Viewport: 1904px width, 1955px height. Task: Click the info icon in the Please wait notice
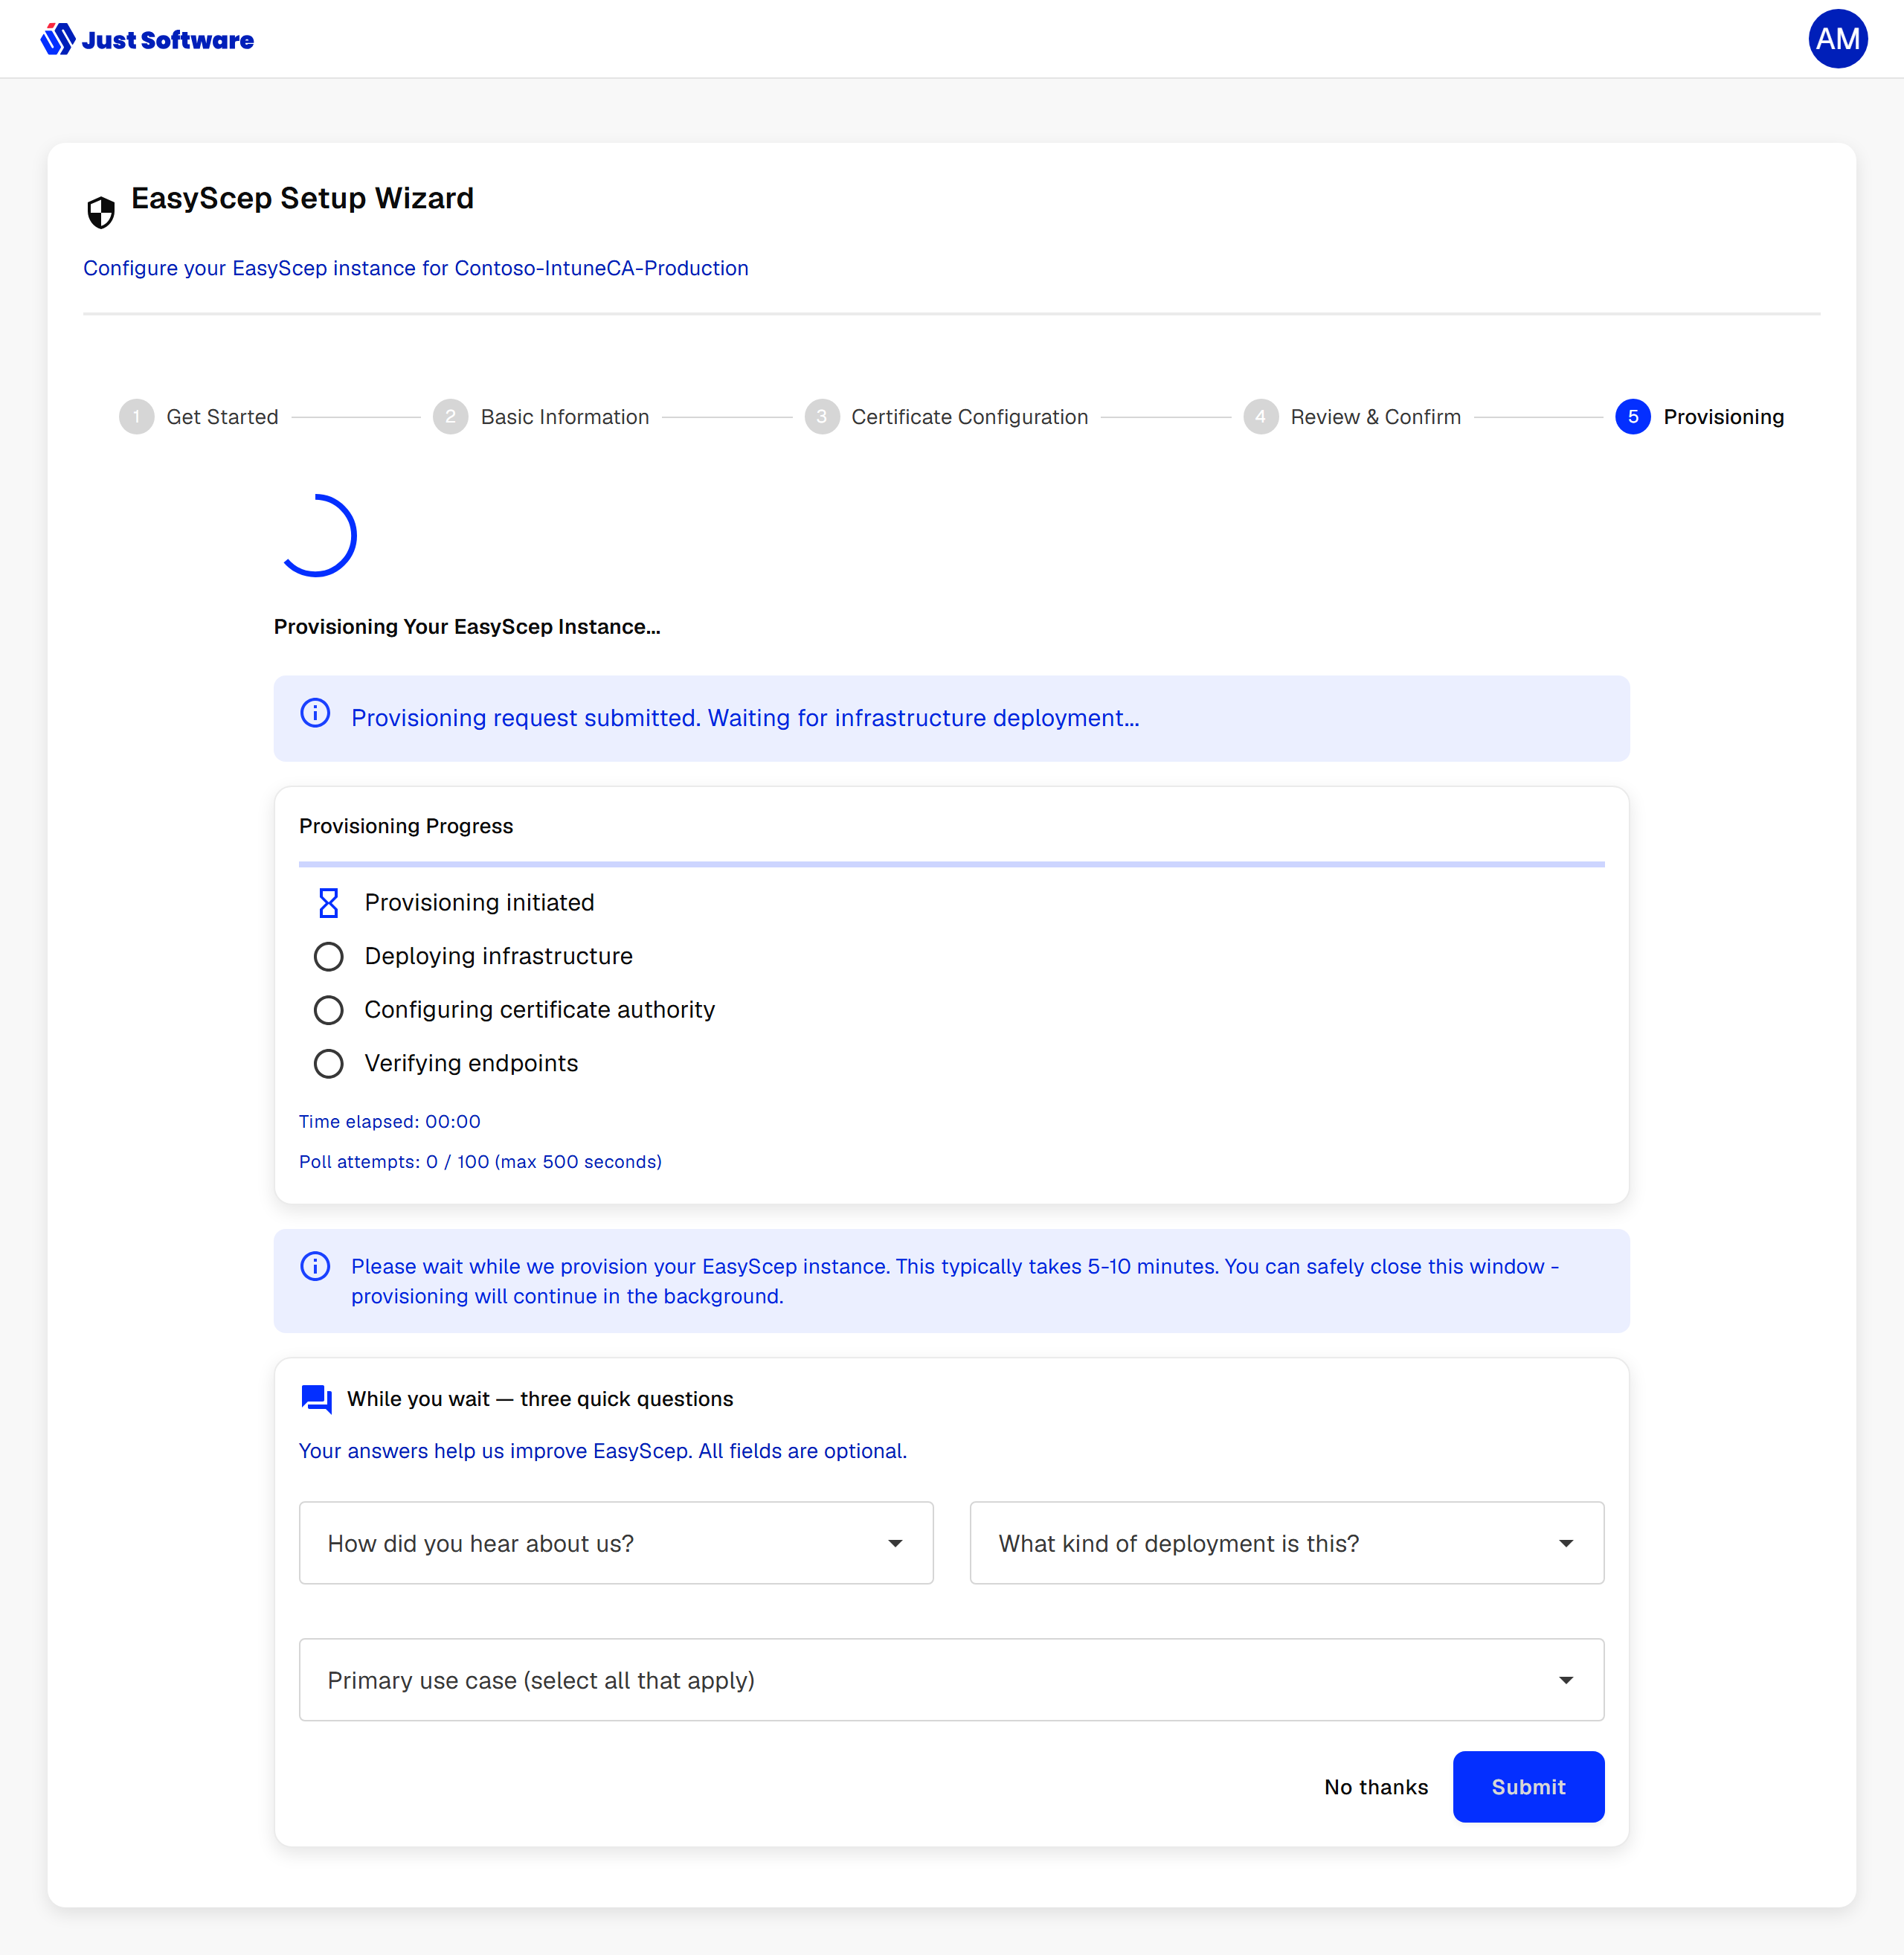[315, 1266]
